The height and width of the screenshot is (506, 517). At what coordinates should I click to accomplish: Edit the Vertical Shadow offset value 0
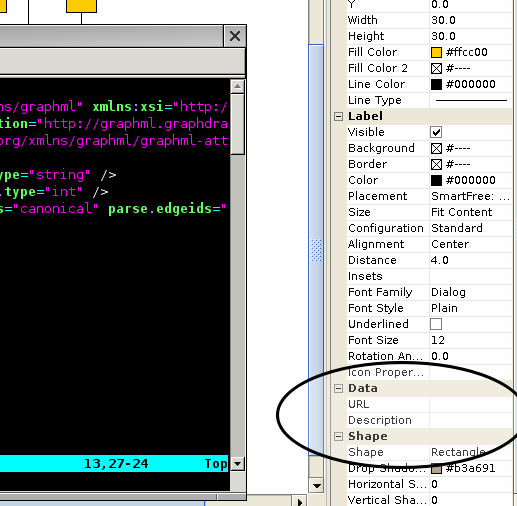coord(471,500)
